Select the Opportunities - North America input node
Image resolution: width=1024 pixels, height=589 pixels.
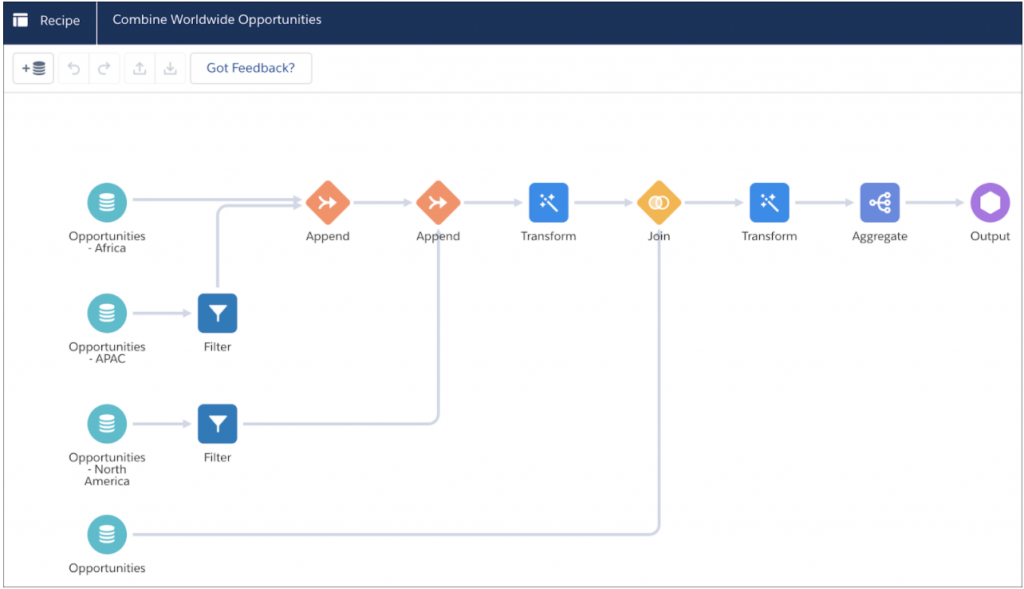pos(107,424)
